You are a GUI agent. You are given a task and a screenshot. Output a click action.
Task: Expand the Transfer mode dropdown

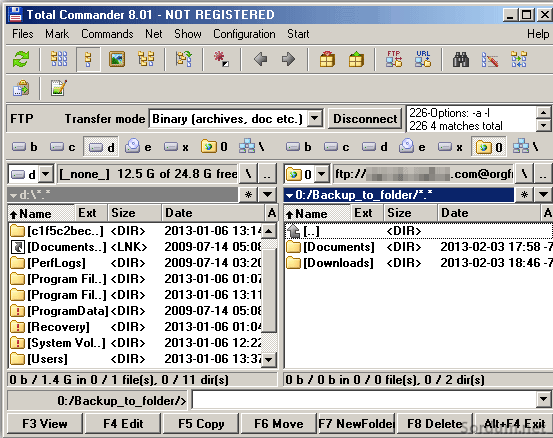[x=315, y=118]
